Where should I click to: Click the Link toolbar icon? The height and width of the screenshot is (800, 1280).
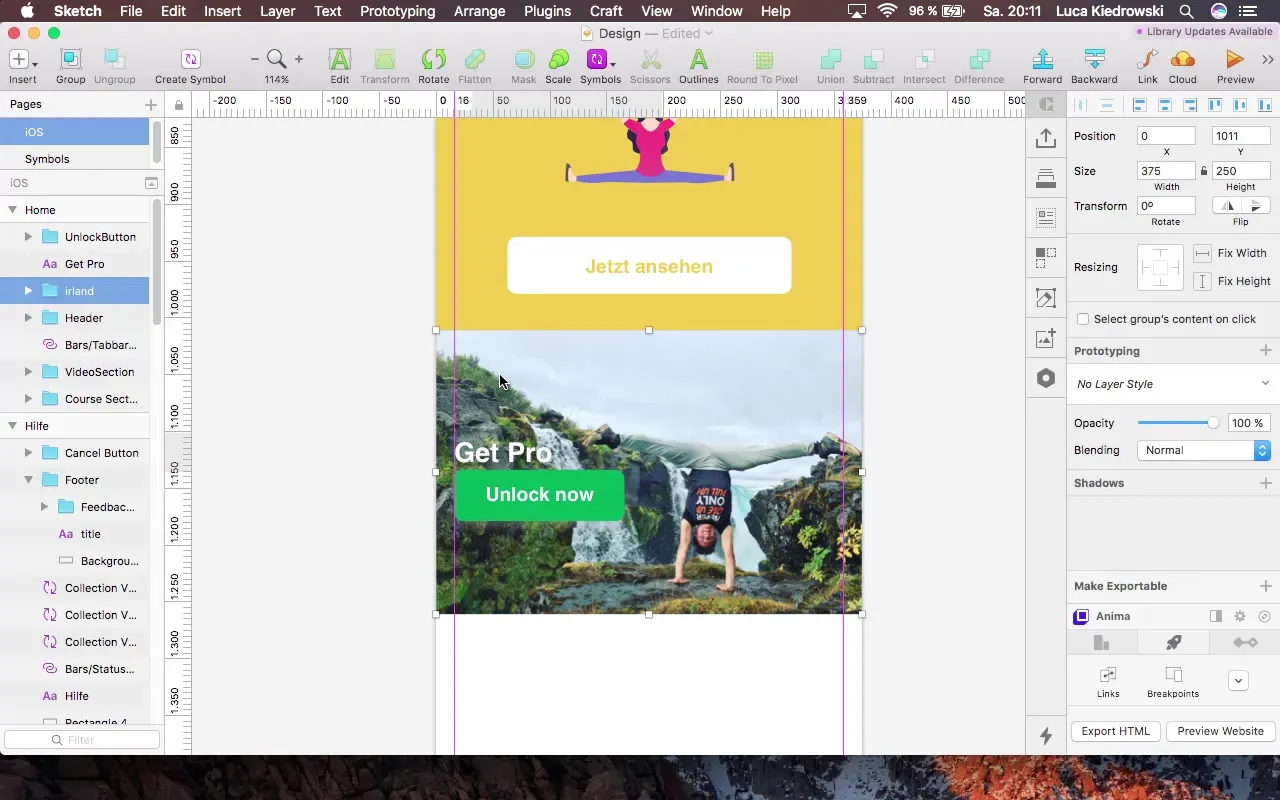point(1147,60)
